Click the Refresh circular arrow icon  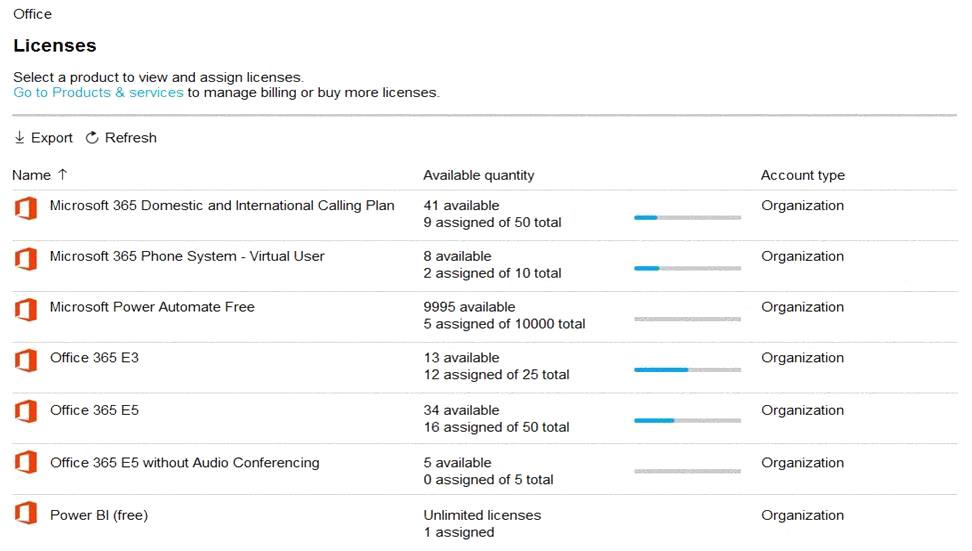pyautogui.click(x=92, y=138)
